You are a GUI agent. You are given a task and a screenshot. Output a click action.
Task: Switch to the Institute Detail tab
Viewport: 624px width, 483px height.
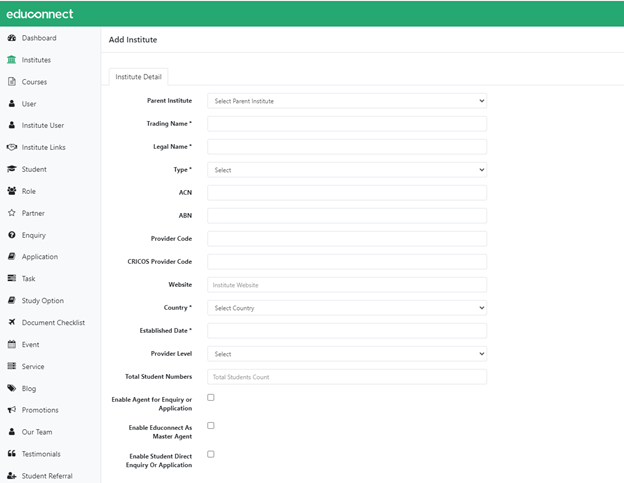click(139, 77)
